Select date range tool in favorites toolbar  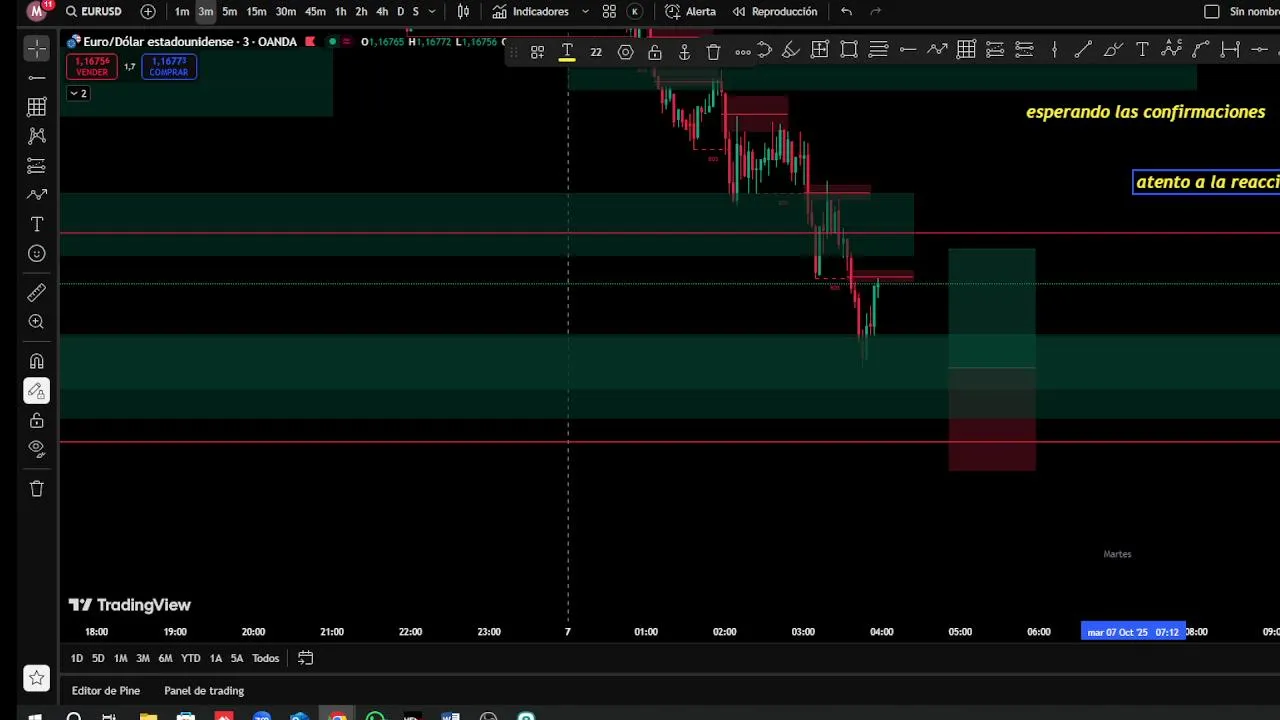1230,49
